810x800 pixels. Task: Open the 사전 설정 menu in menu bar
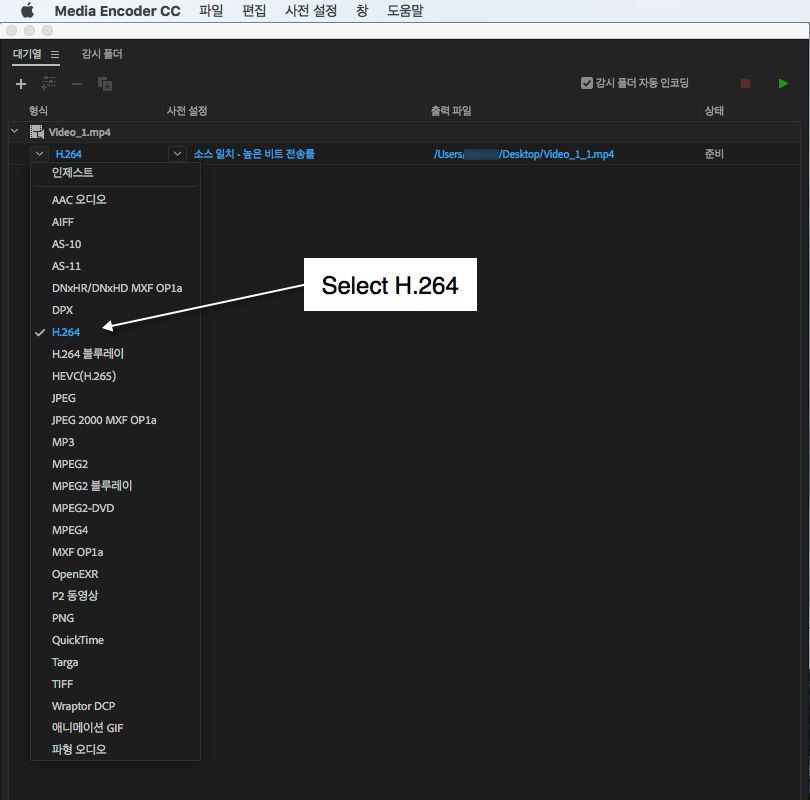click(311, 11)
